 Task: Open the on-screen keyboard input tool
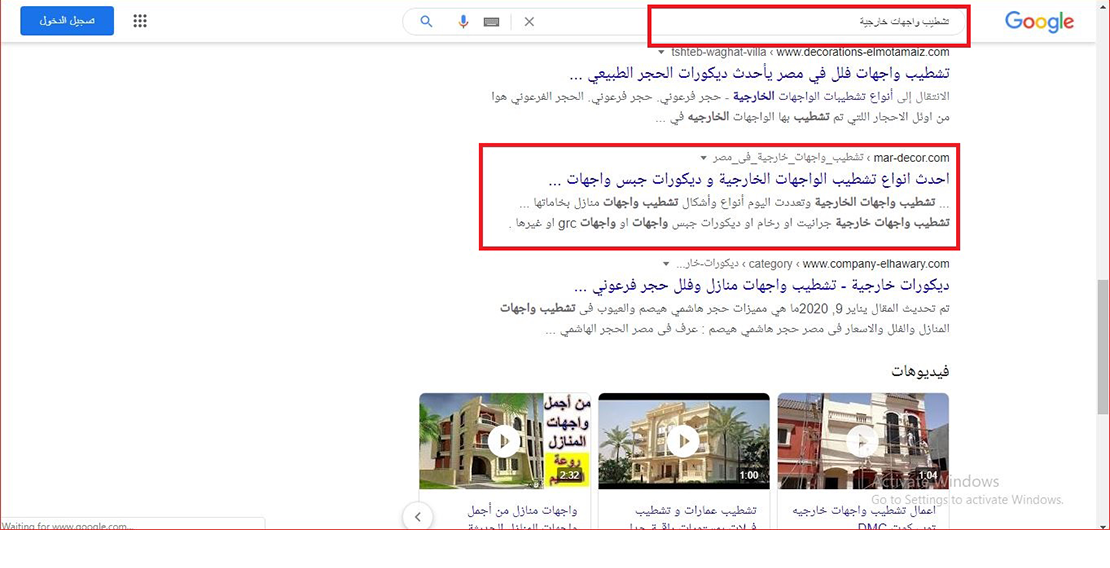[x=492, y=22]
